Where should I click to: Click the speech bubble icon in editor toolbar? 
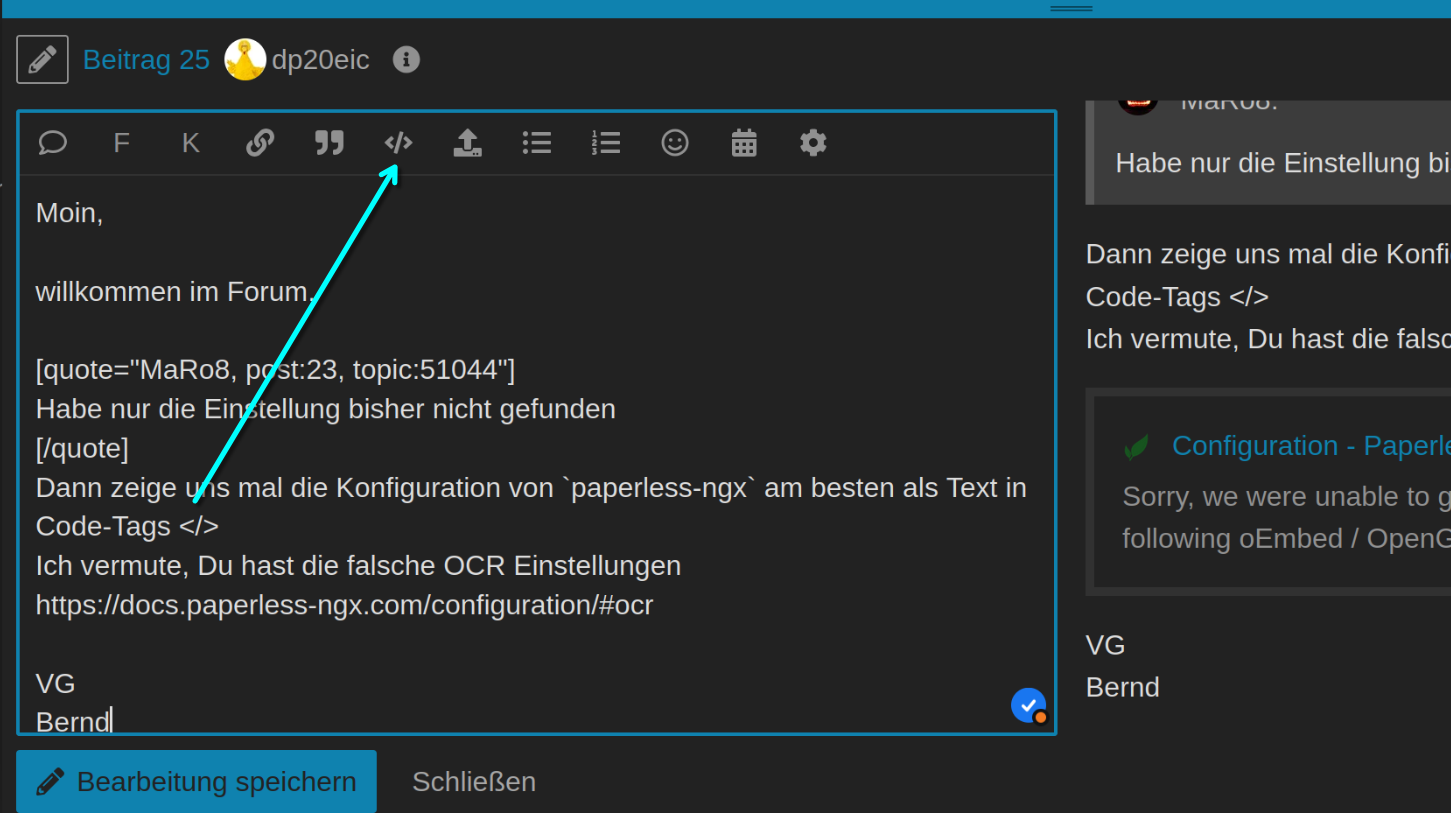52,143
